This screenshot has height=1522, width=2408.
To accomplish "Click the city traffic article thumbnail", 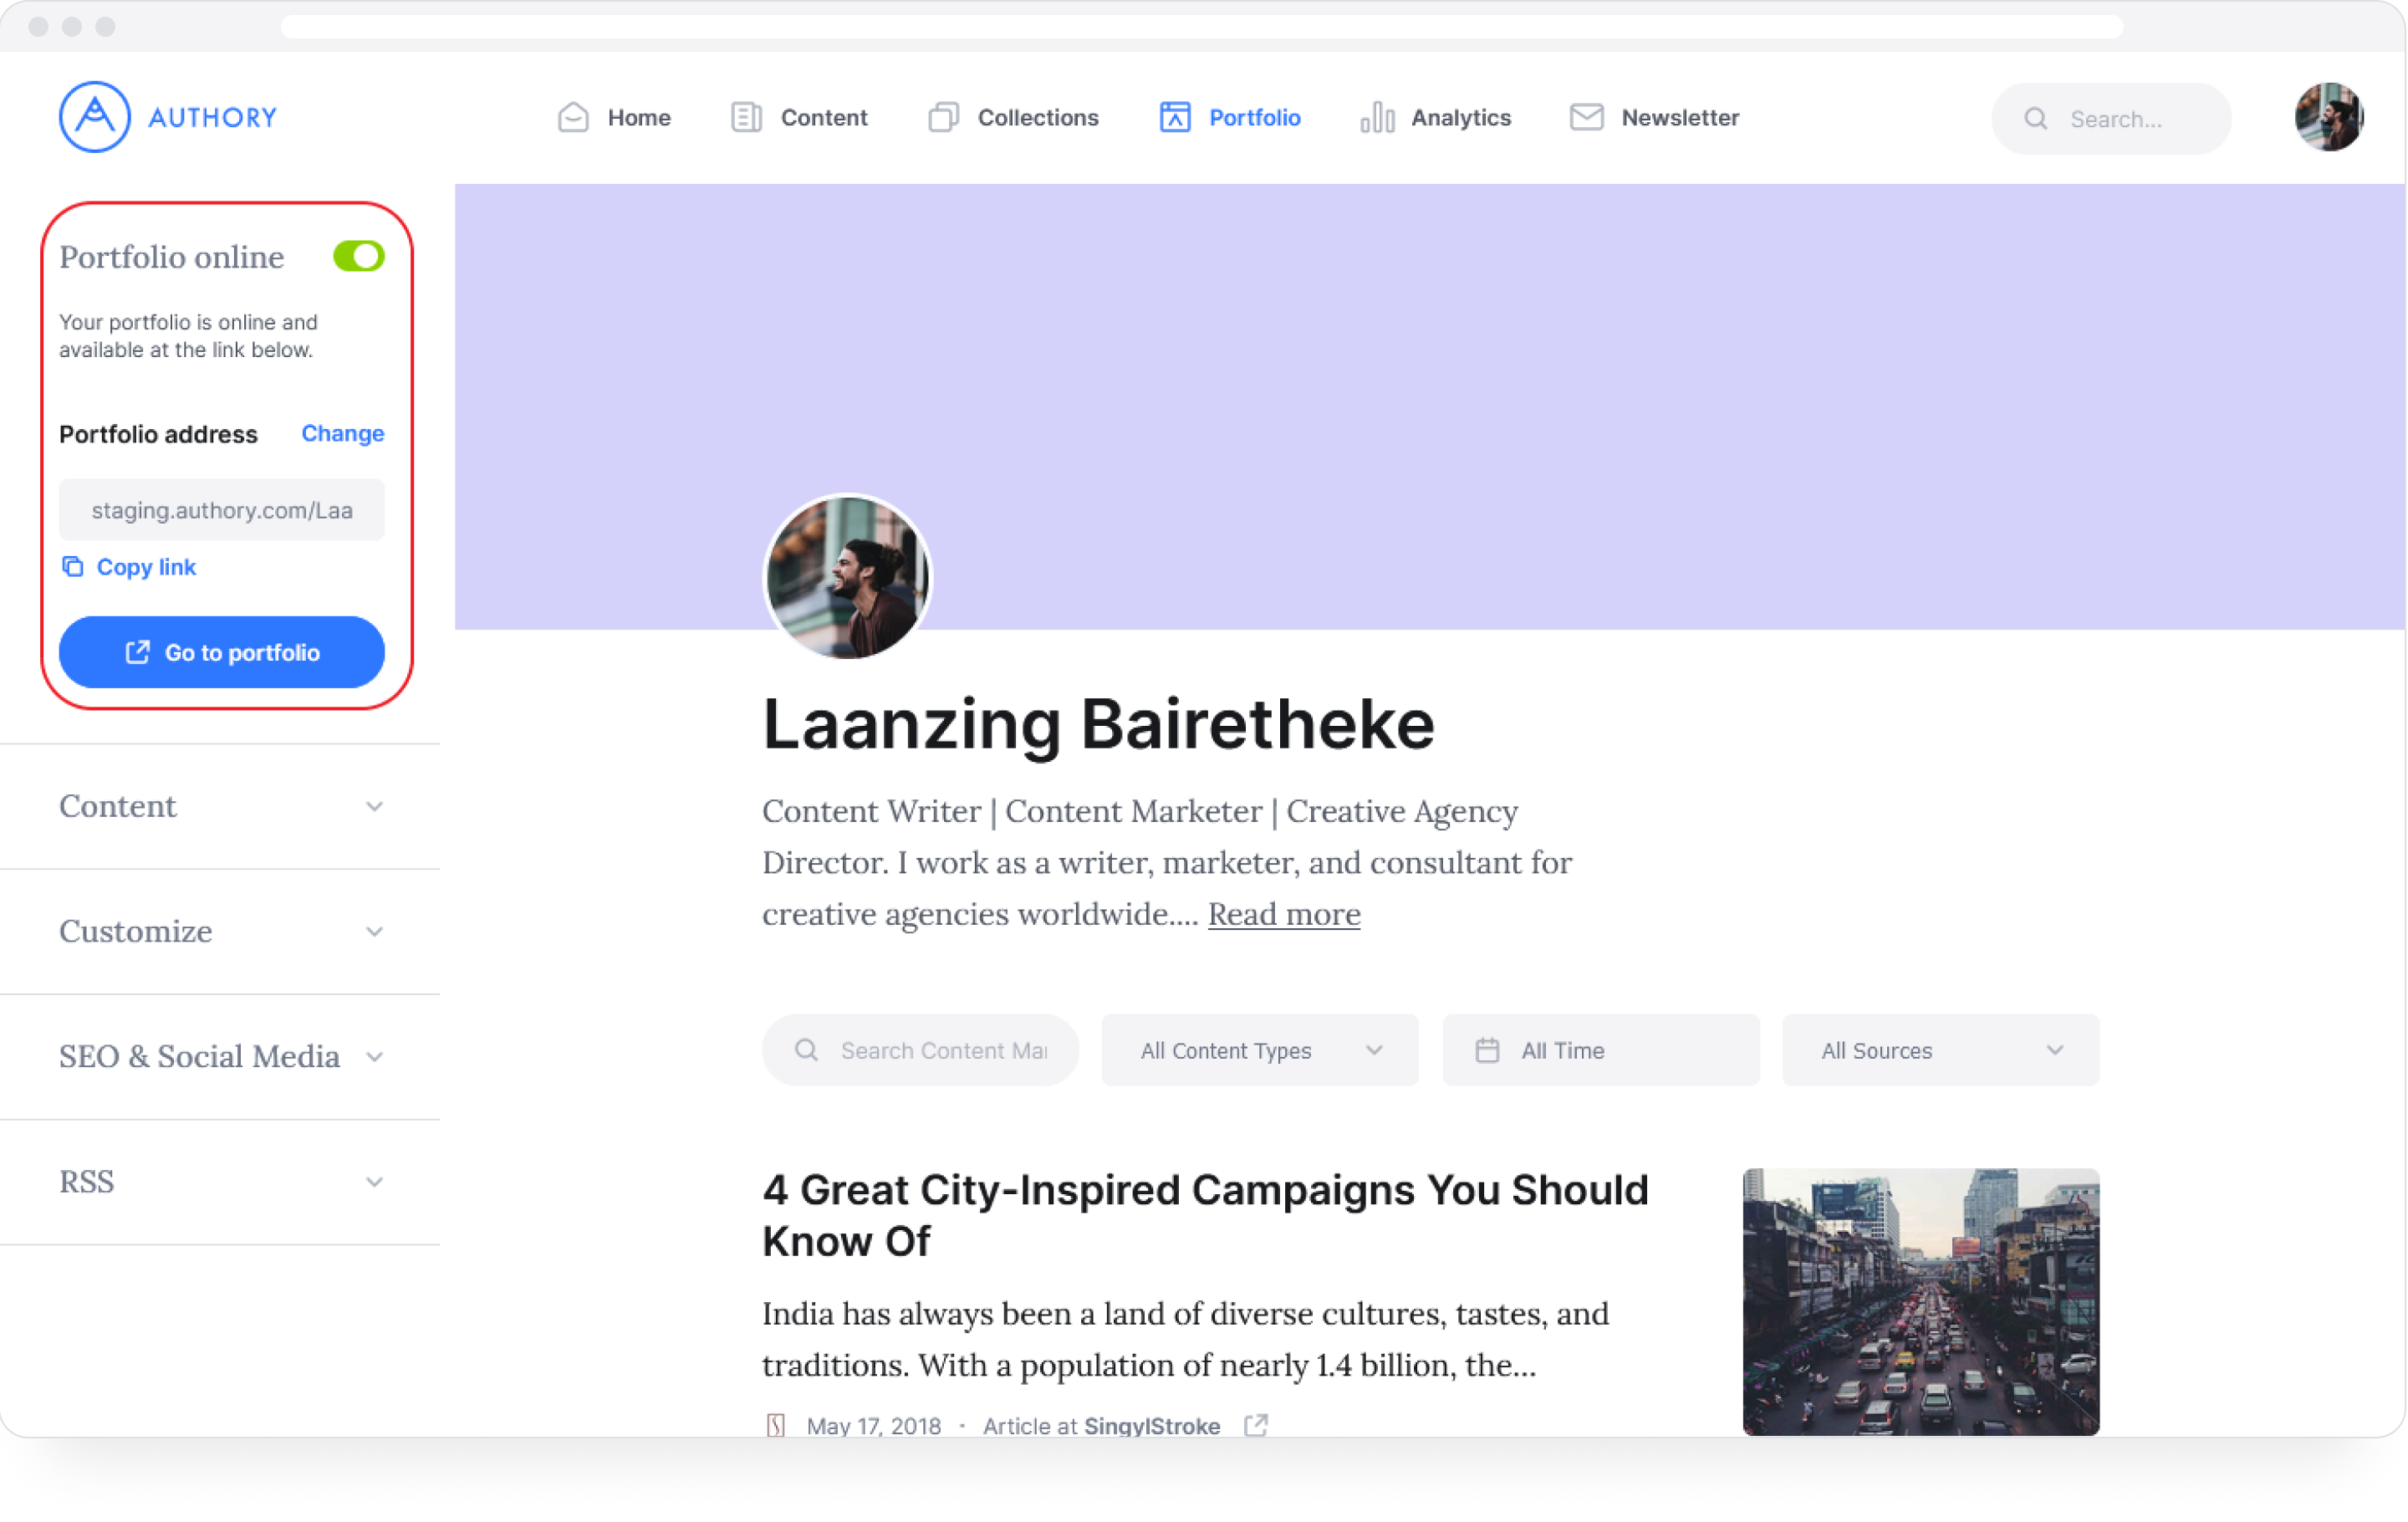I will 1920,1301.
